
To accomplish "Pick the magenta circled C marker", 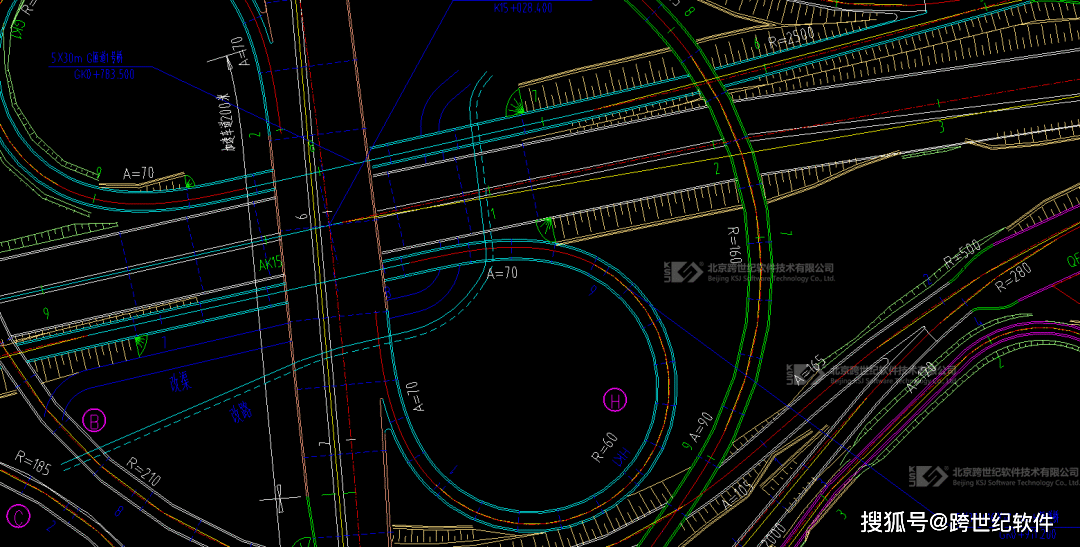I will click(x=18, y=517).
